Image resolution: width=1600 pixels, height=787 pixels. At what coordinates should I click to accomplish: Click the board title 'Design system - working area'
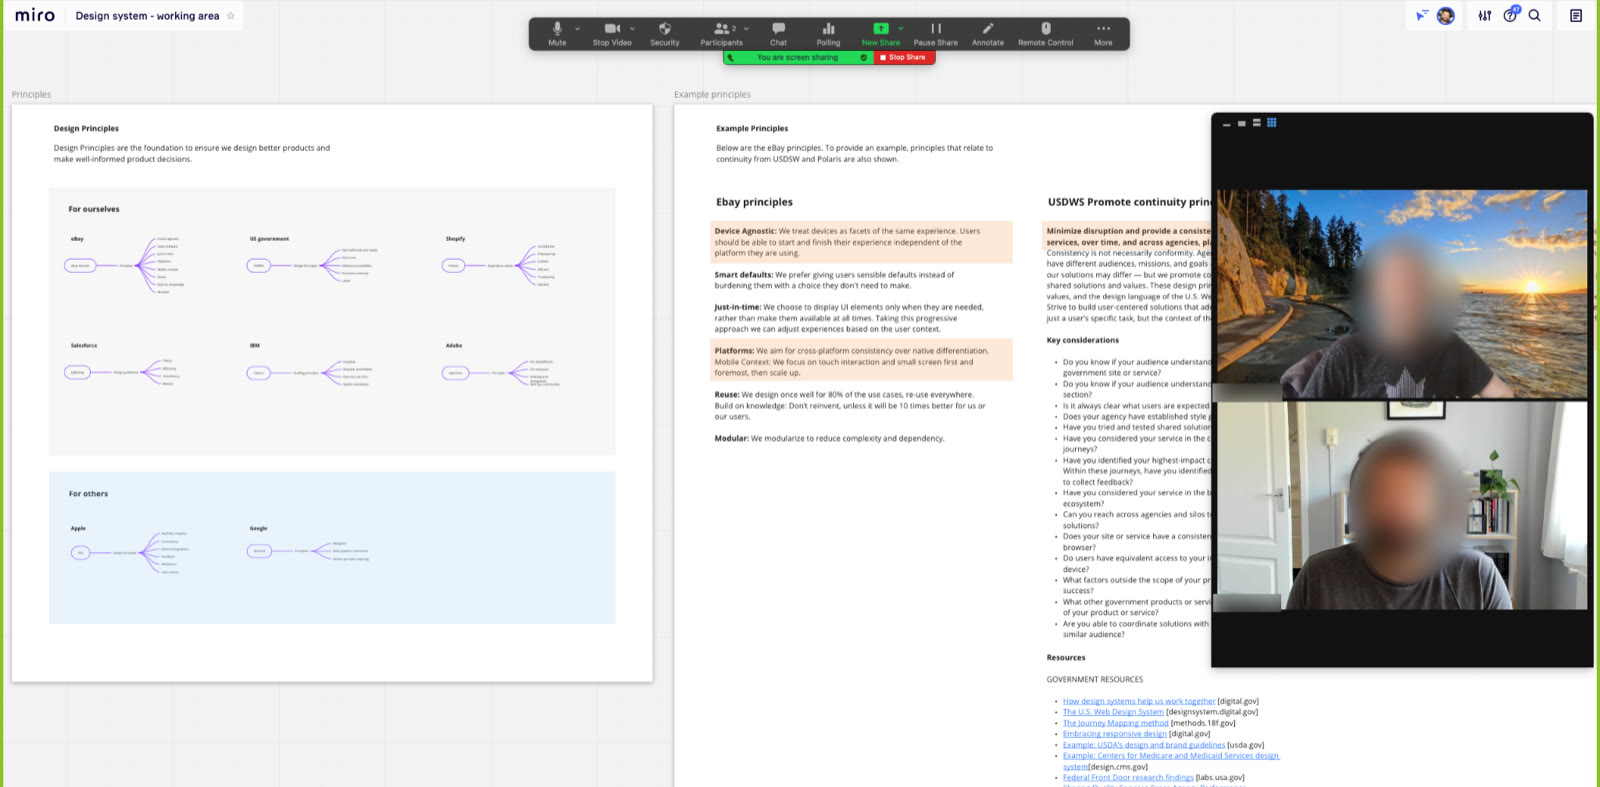click(x=147, y=16)
